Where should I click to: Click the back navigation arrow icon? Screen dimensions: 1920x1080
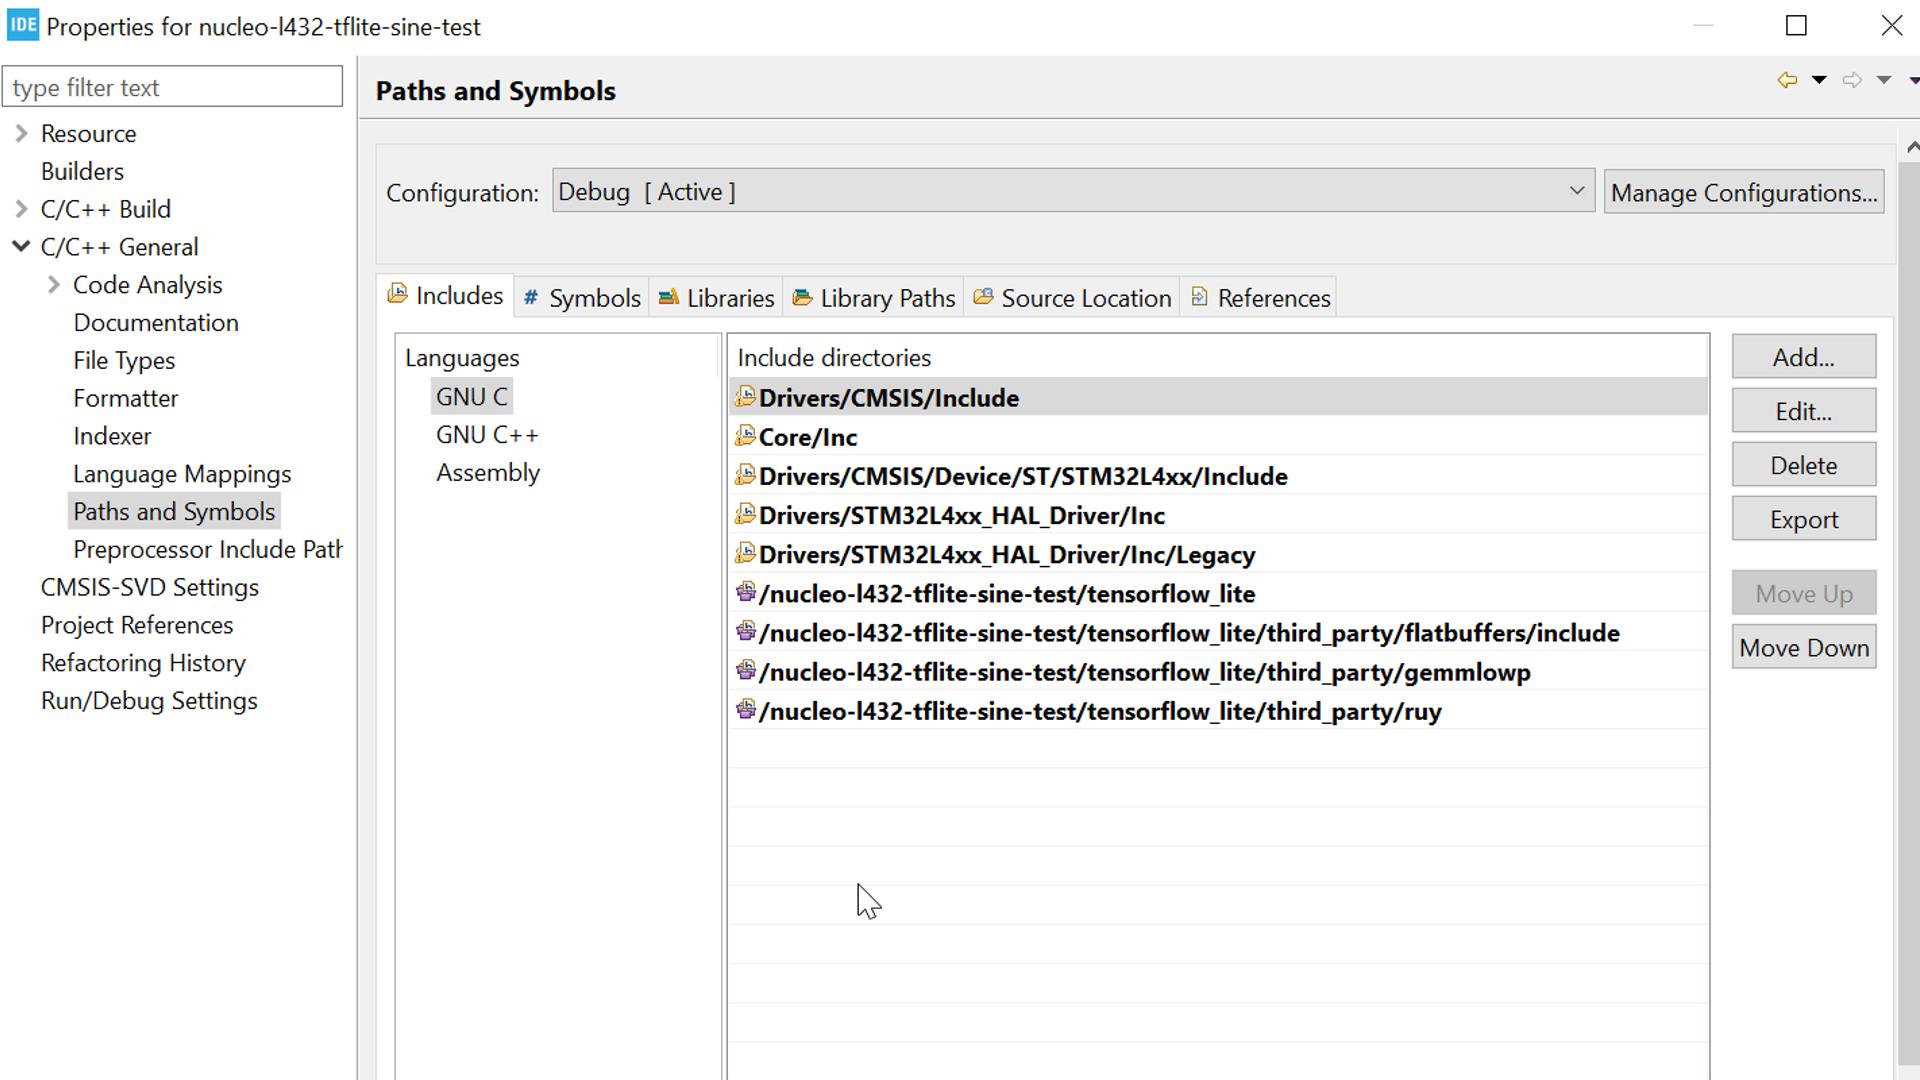tap(1787, 80)
